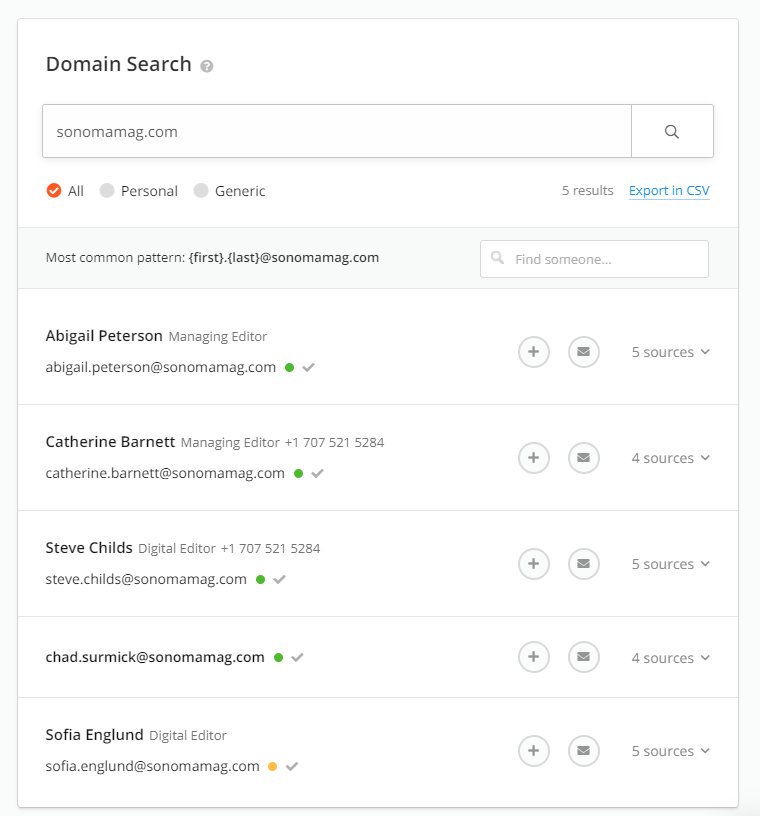Viewport: 760px width, 816px height.
Task: Add Sofia Englund as a lead with the plus icon
Action: (534, 750)
